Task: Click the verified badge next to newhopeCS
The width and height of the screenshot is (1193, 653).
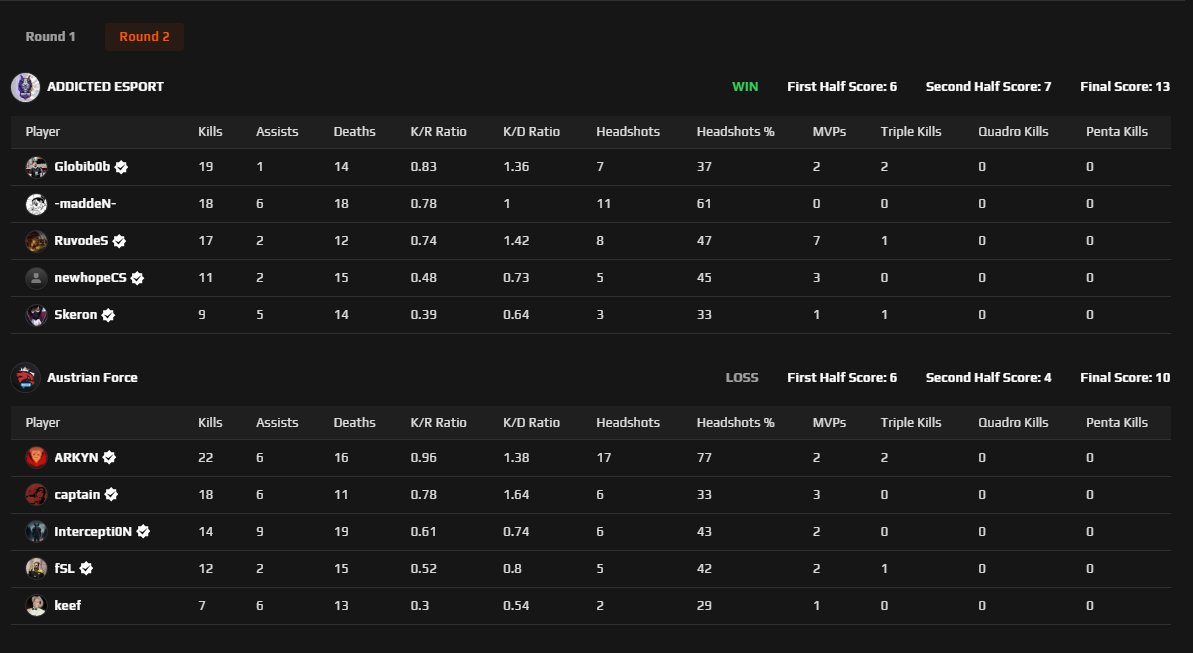Action: pyautogui.click(x=137, y=279)
